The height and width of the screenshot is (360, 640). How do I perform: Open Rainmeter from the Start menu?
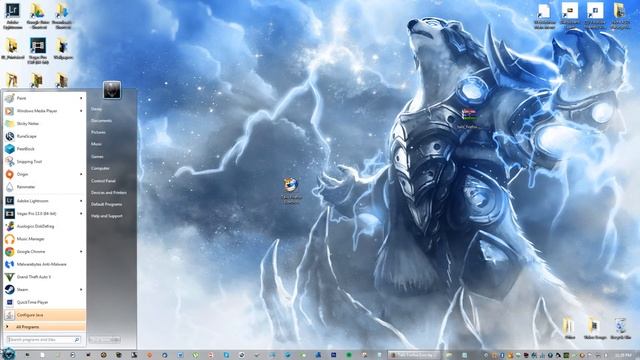[x=44, y=187]
